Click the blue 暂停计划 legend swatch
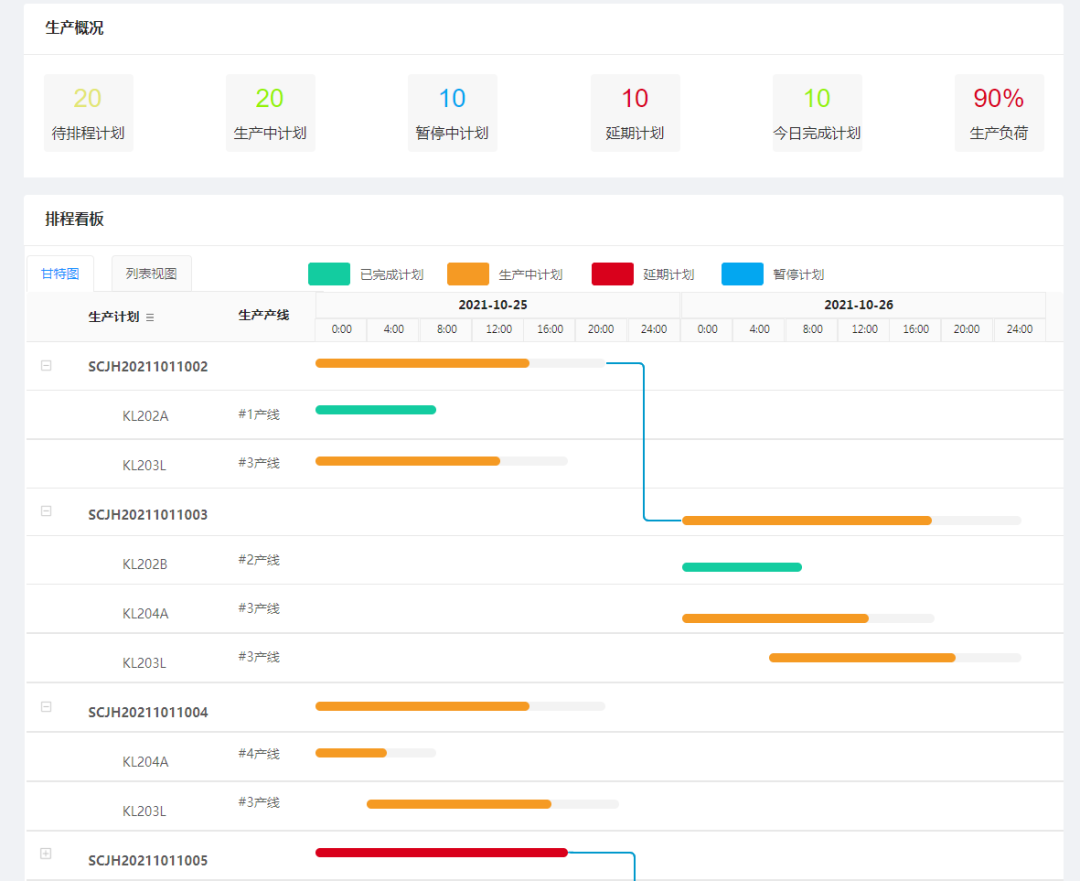Image resolution: width=1080 pixels, height=881 pixels. coord(742,274)
